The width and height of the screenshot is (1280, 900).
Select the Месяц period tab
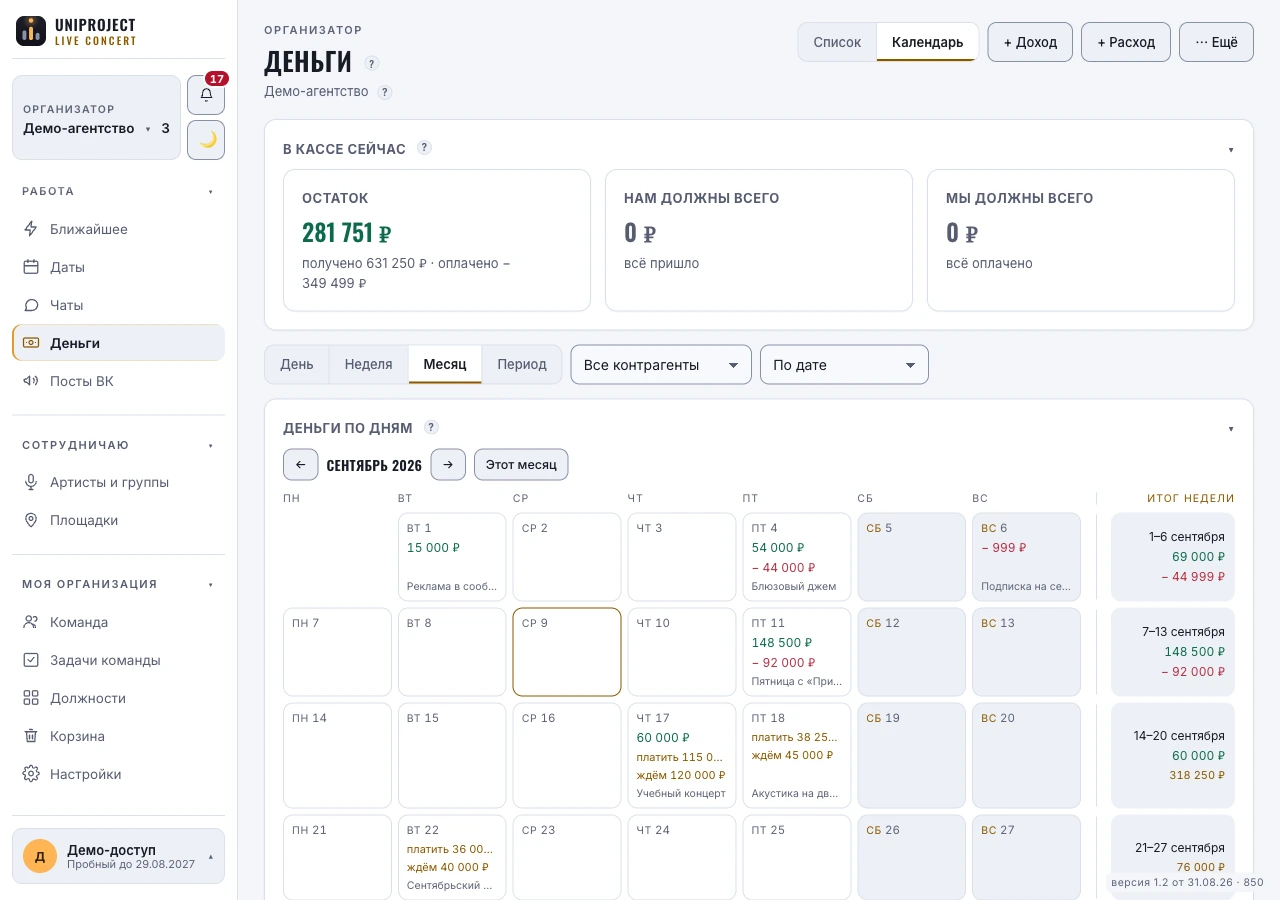click(445, 364)
